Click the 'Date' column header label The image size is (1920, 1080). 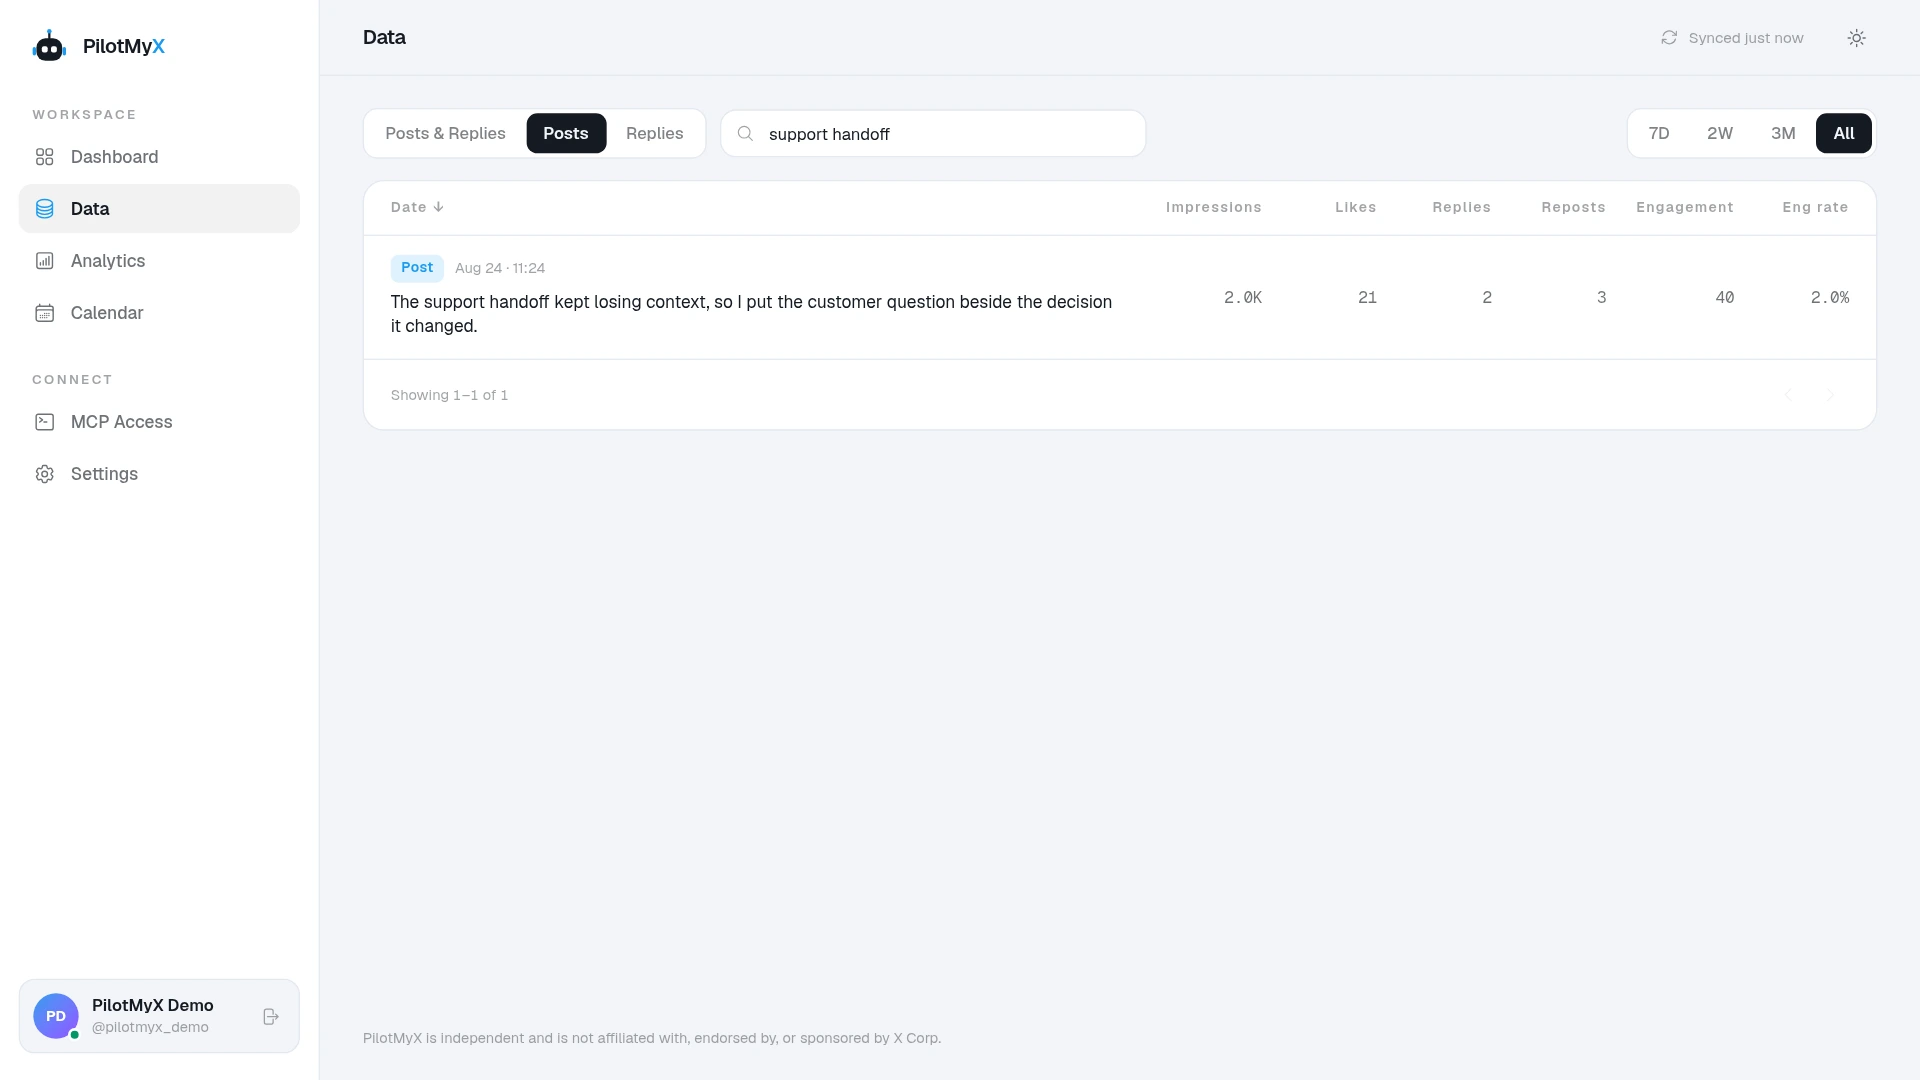click(408, 207)
